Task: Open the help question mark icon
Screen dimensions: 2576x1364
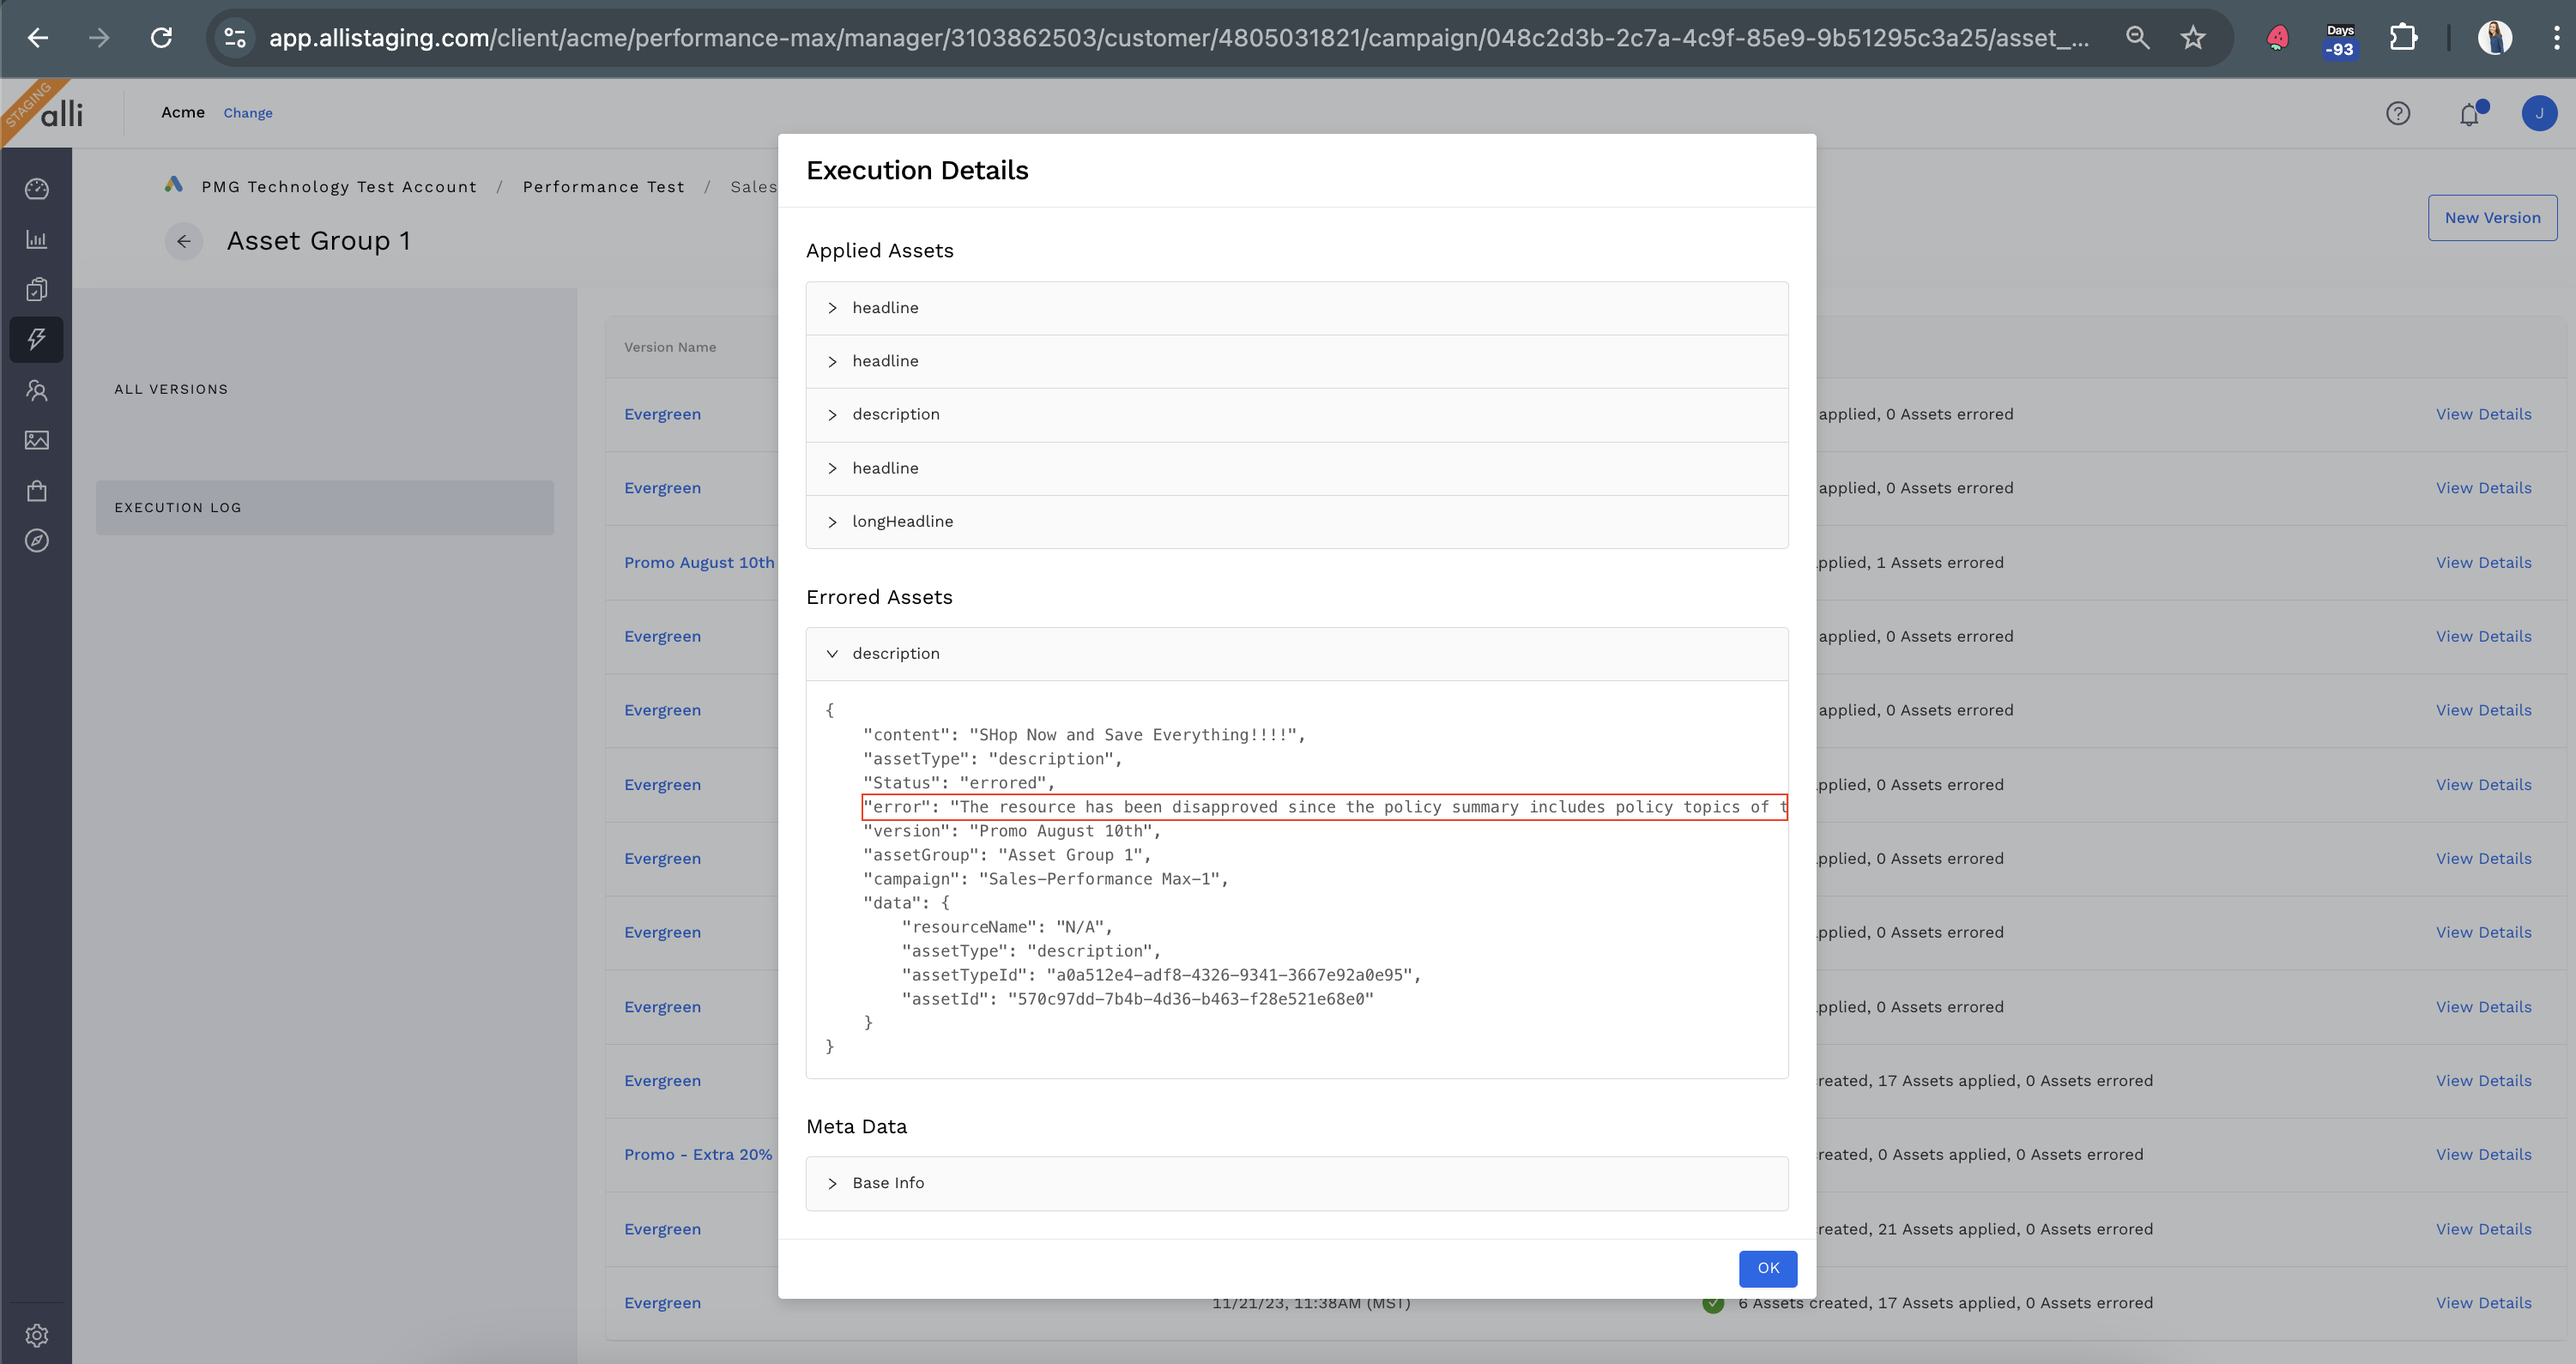Action: (2397, 114)
